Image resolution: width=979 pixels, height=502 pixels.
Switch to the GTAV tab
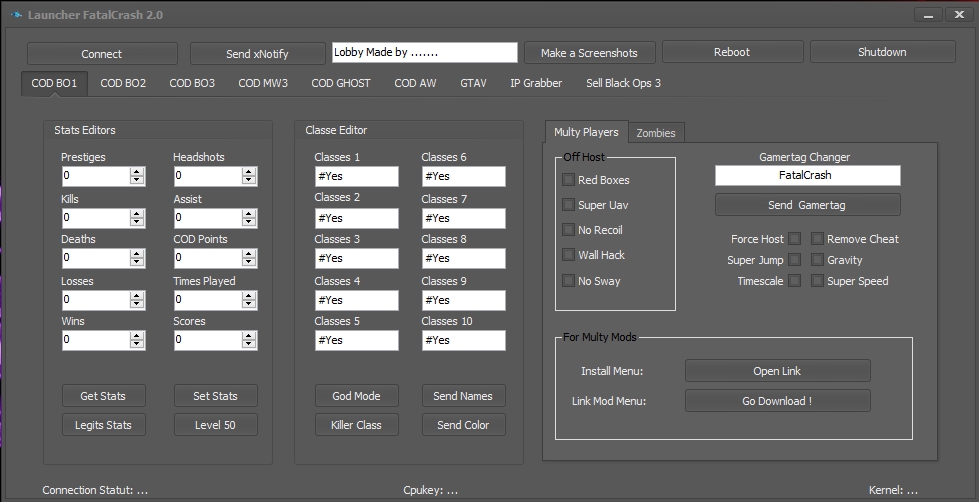point(473,83)
